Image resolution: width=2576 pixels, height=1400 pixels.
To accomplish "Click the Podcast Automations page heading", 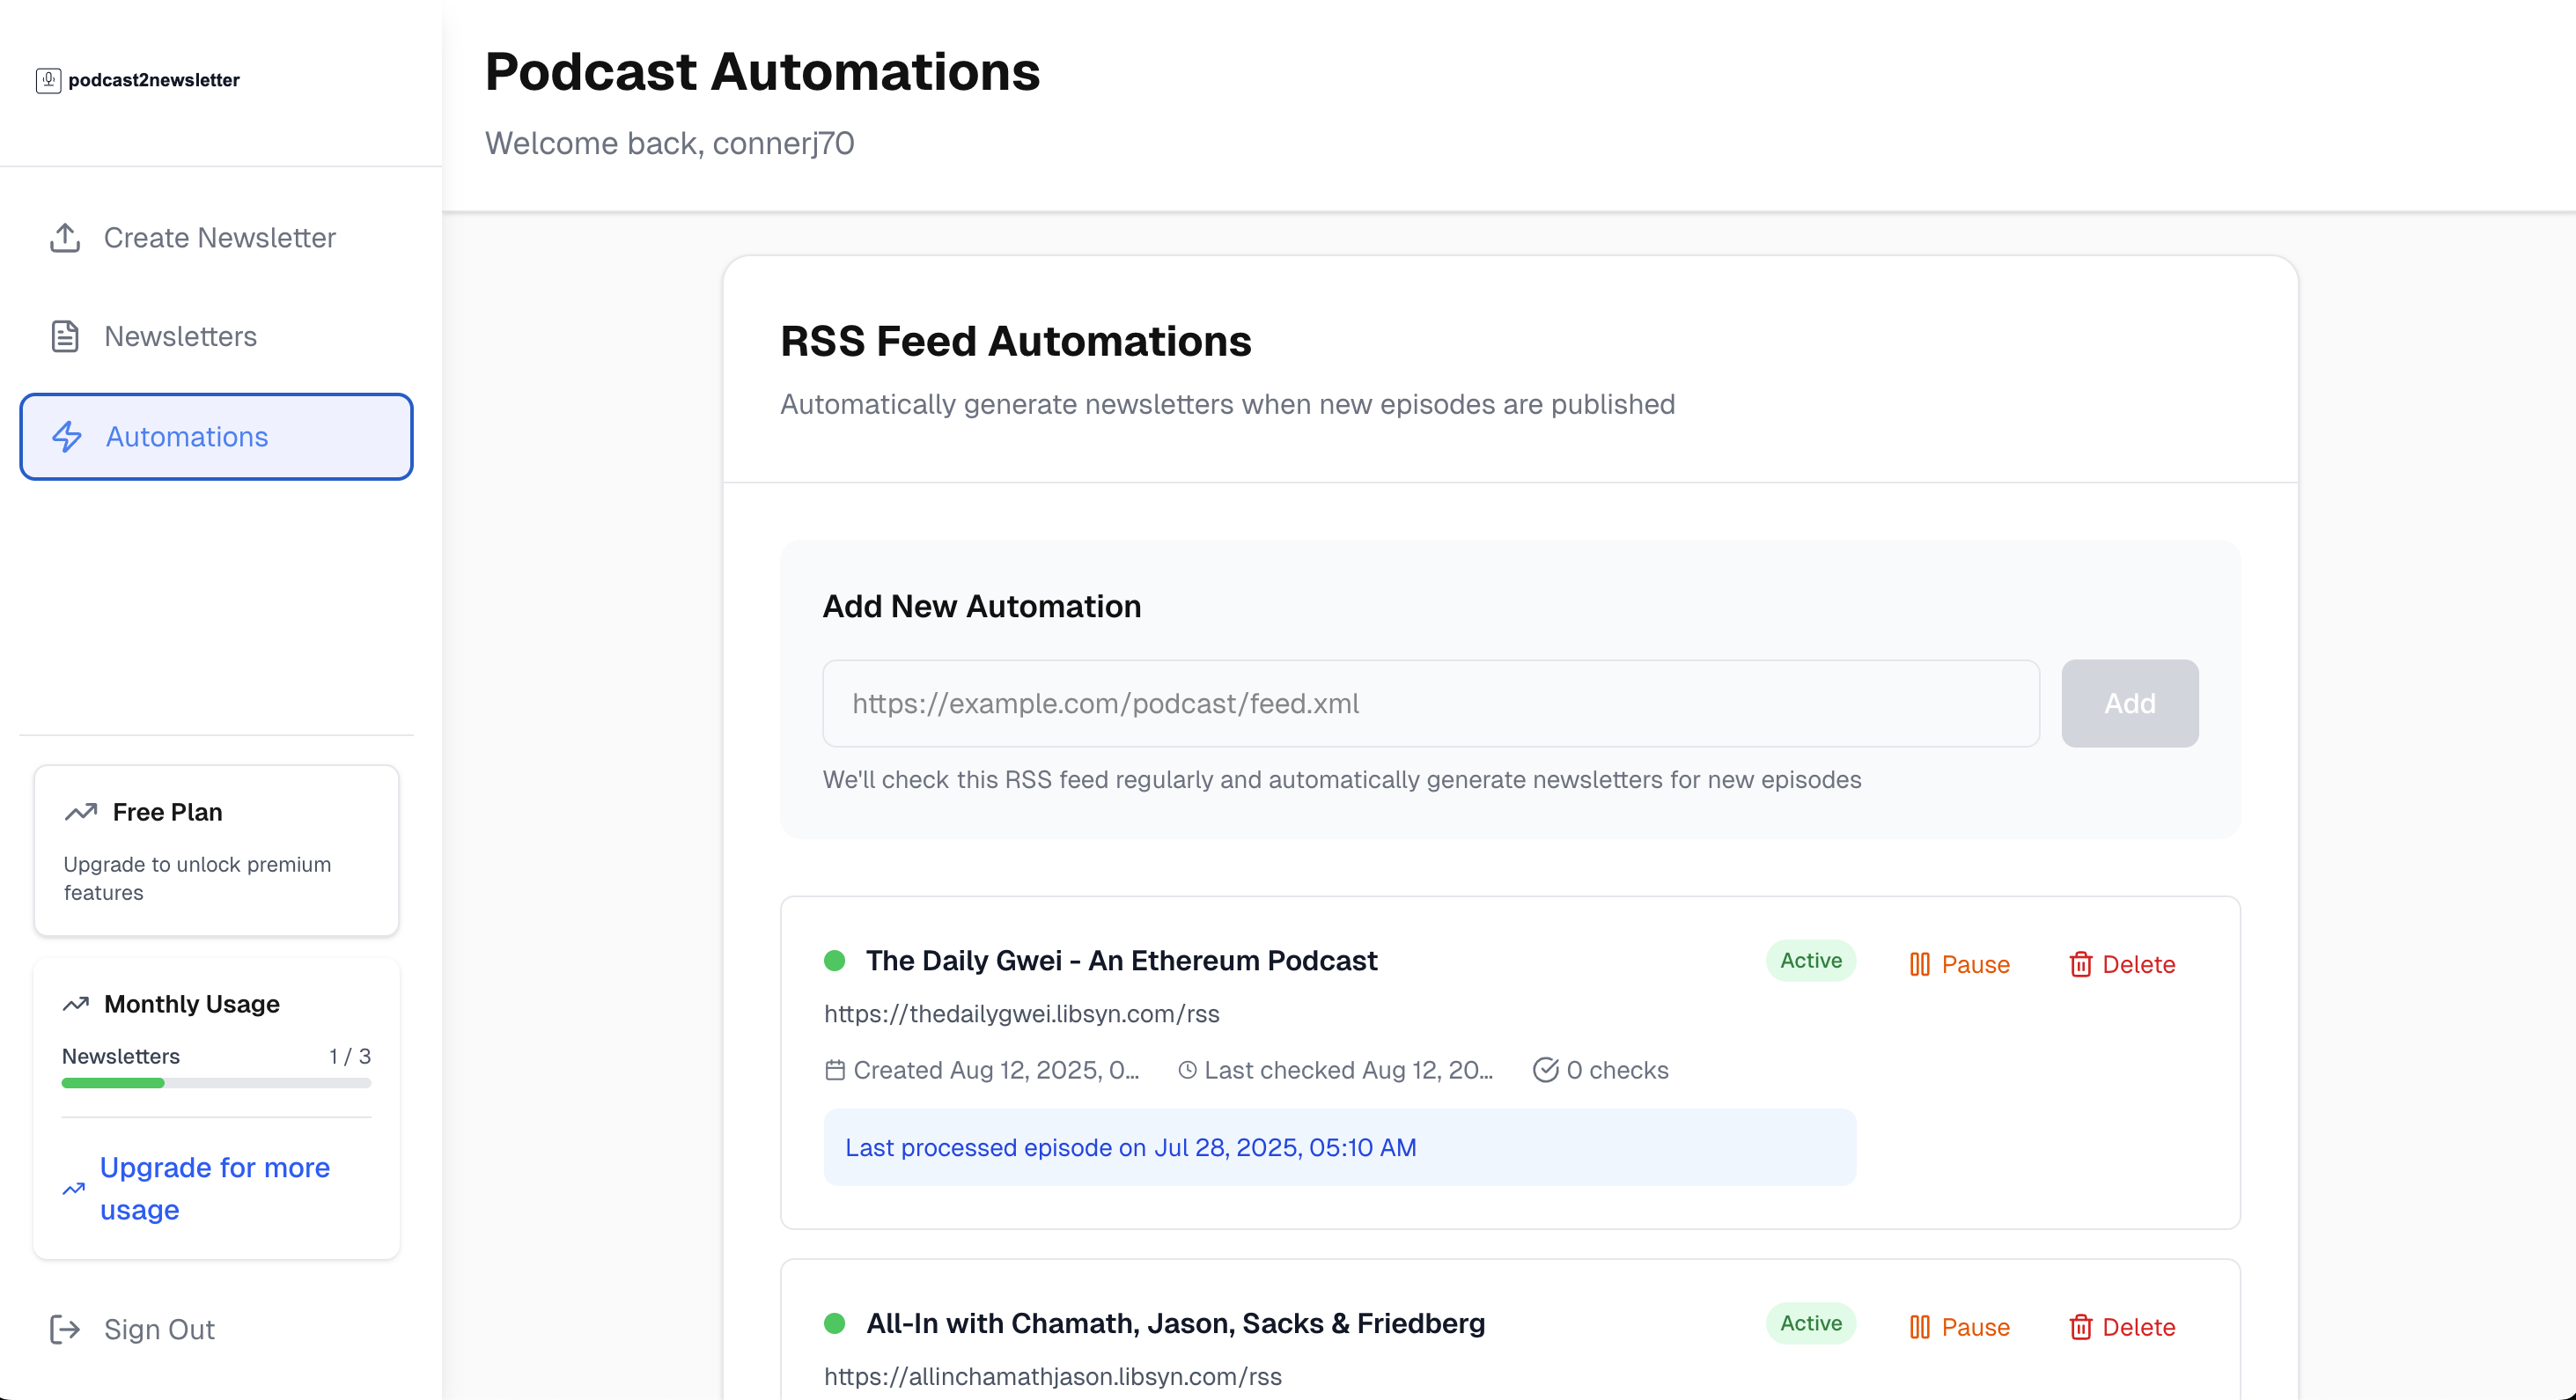I will point(763,72).
